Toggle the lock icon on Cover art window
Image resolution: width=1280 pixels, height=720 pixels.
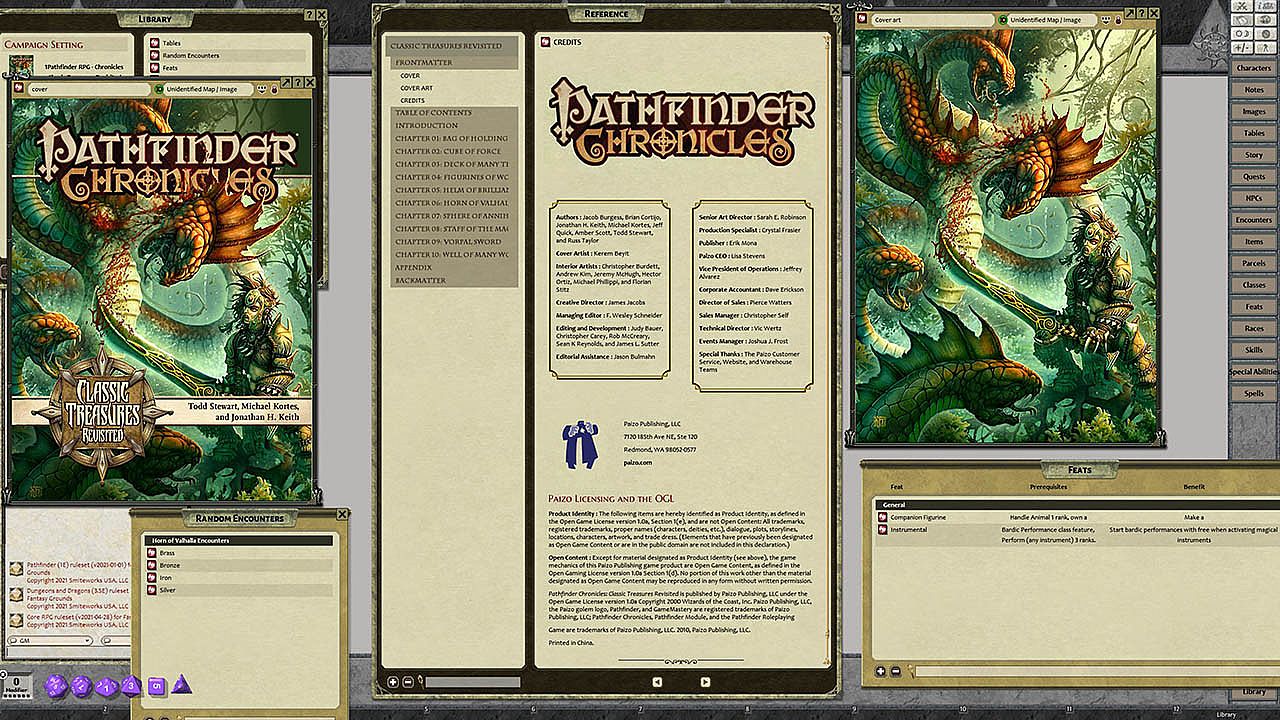pyautogui.click(x=1117, y=19)
